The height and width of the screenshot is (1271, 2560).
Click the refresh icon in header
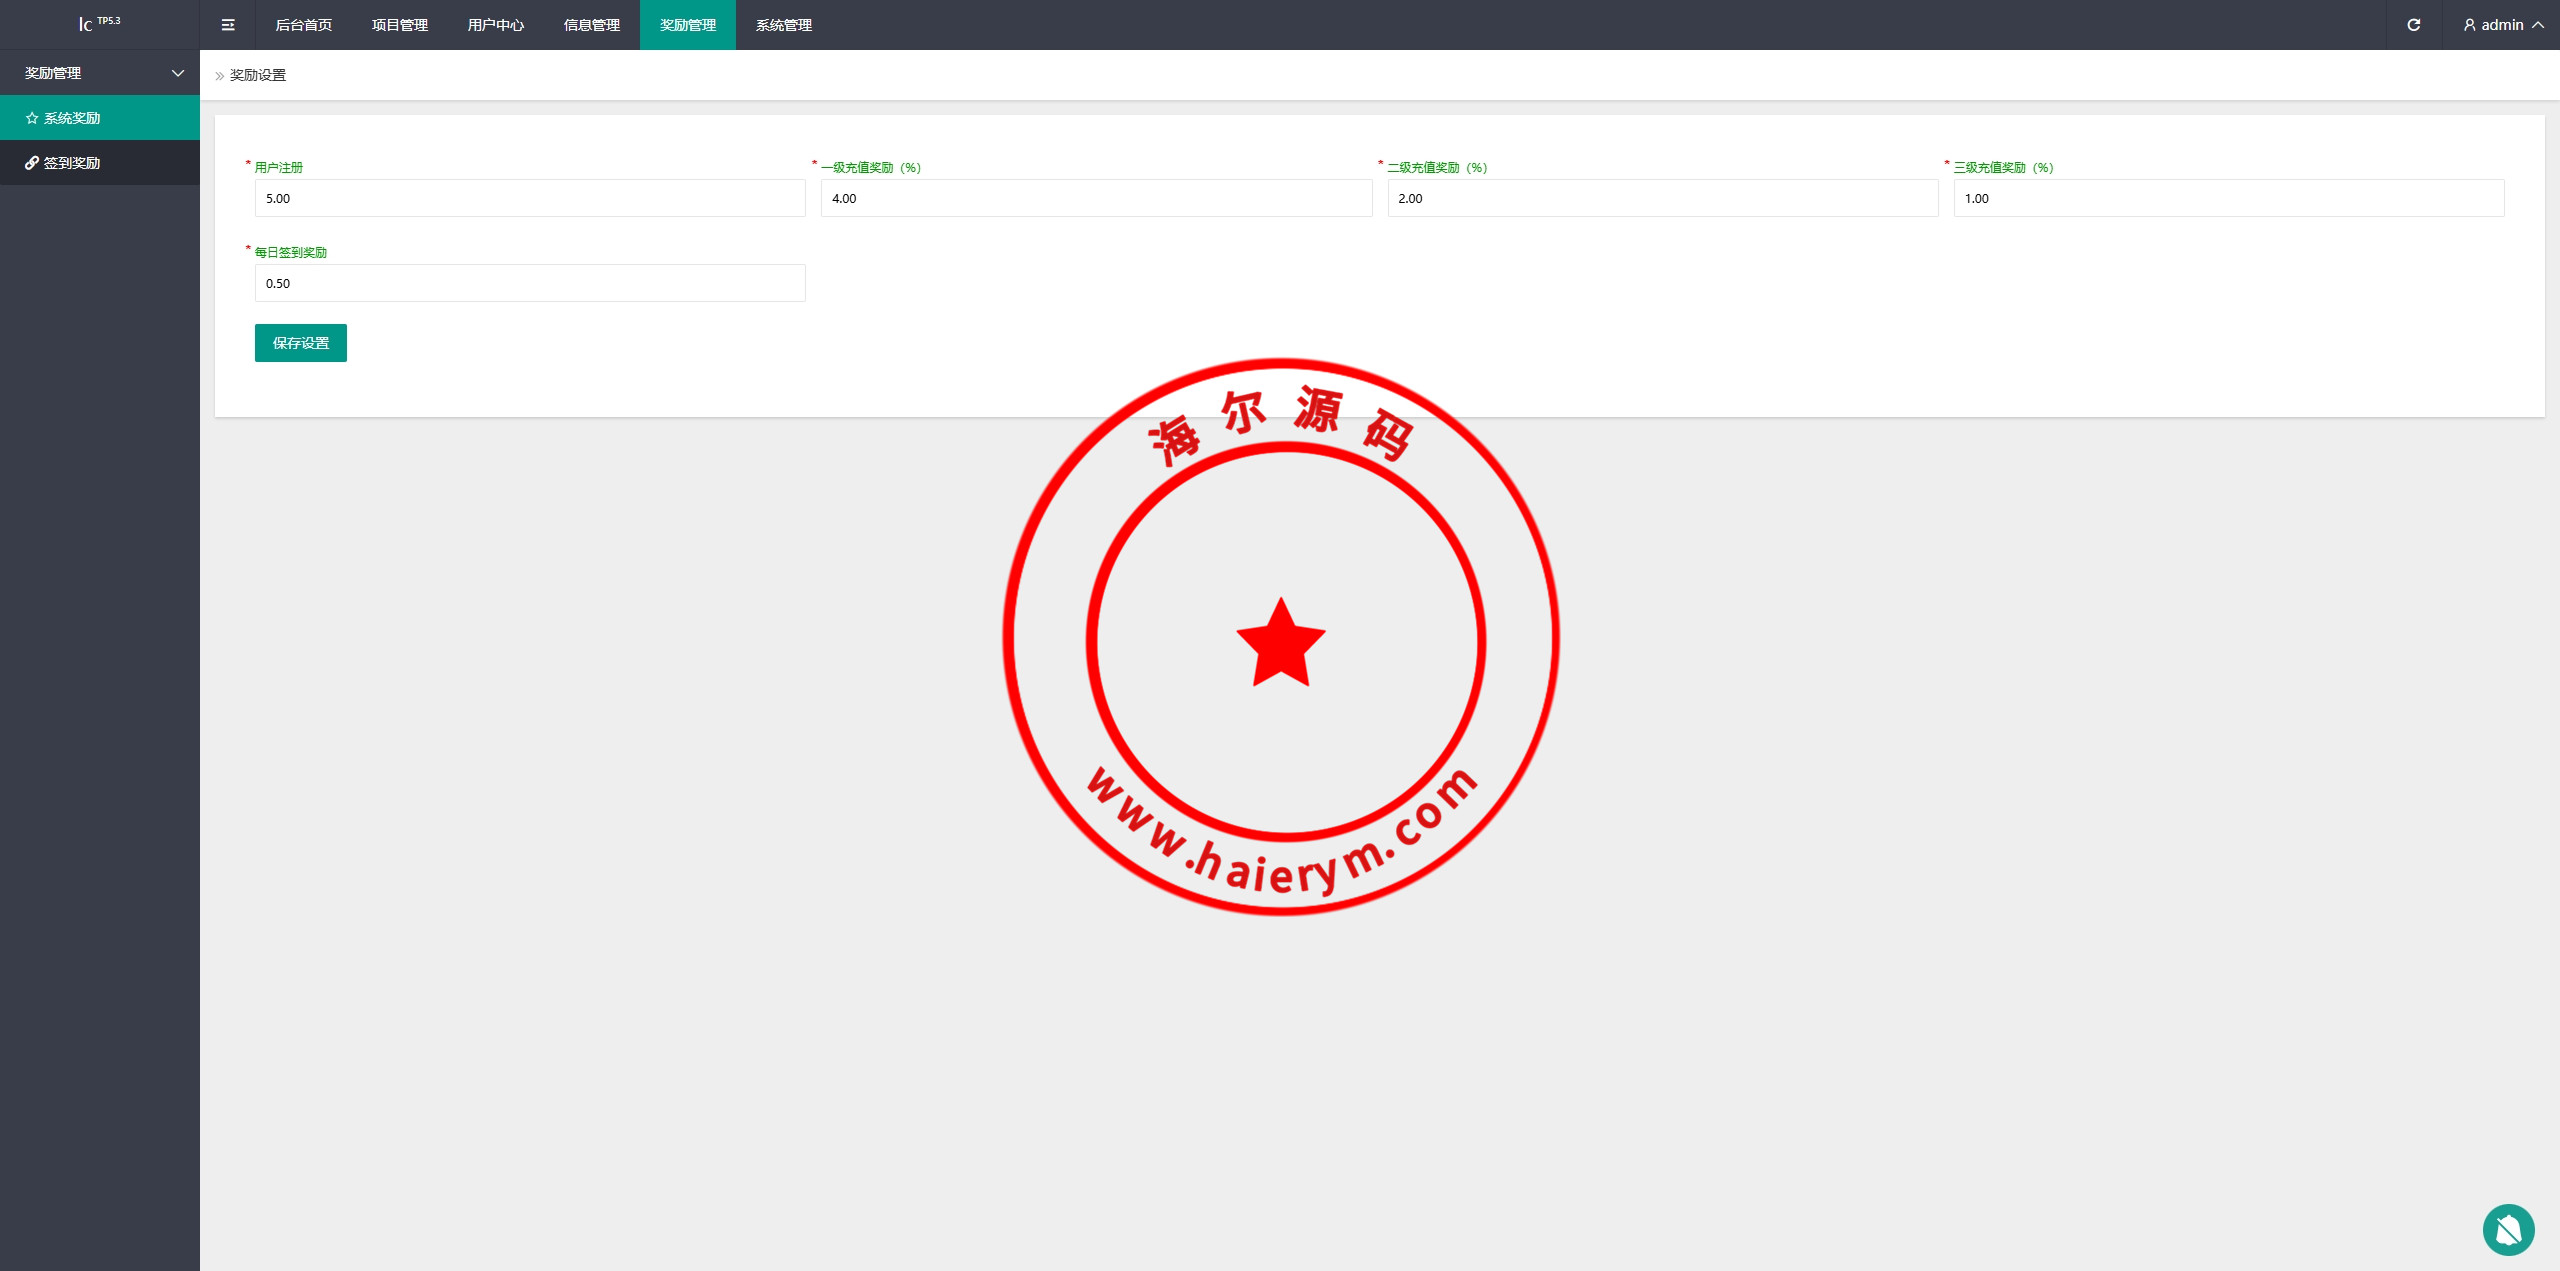pos(2413,25)
